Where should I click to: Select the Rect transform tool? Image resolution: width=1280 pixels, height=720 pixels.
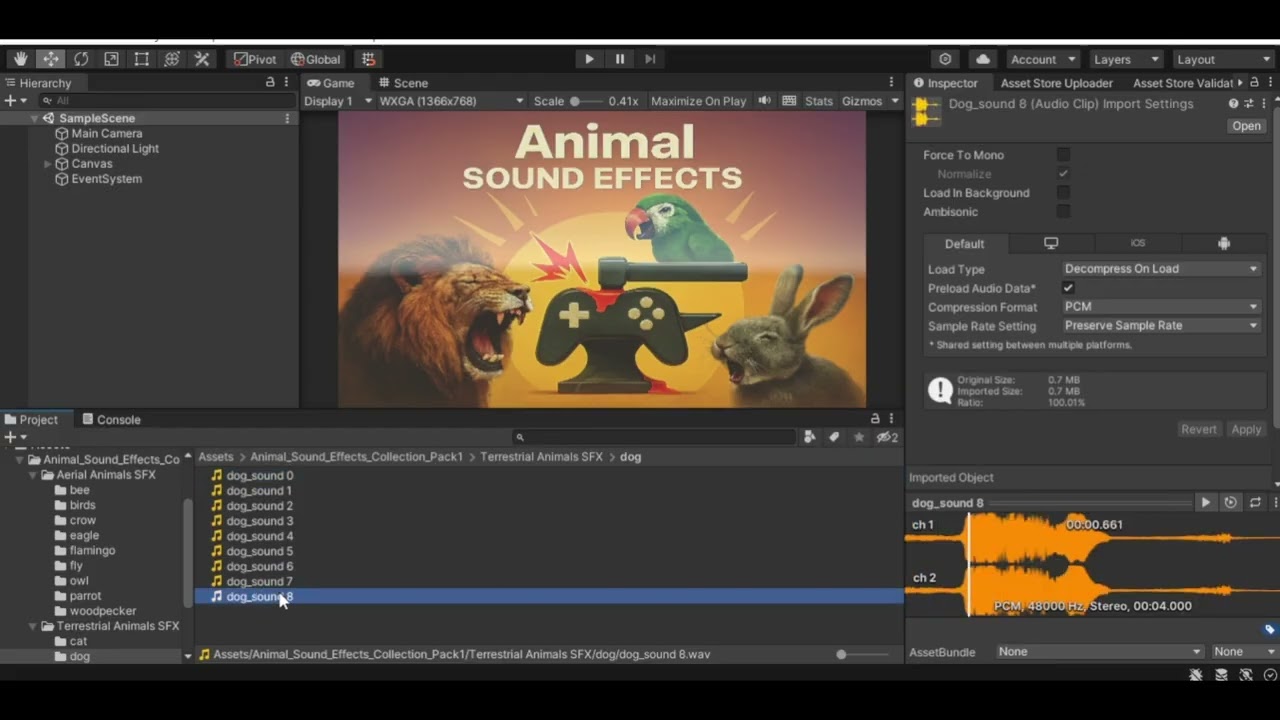tap(141, 59)
